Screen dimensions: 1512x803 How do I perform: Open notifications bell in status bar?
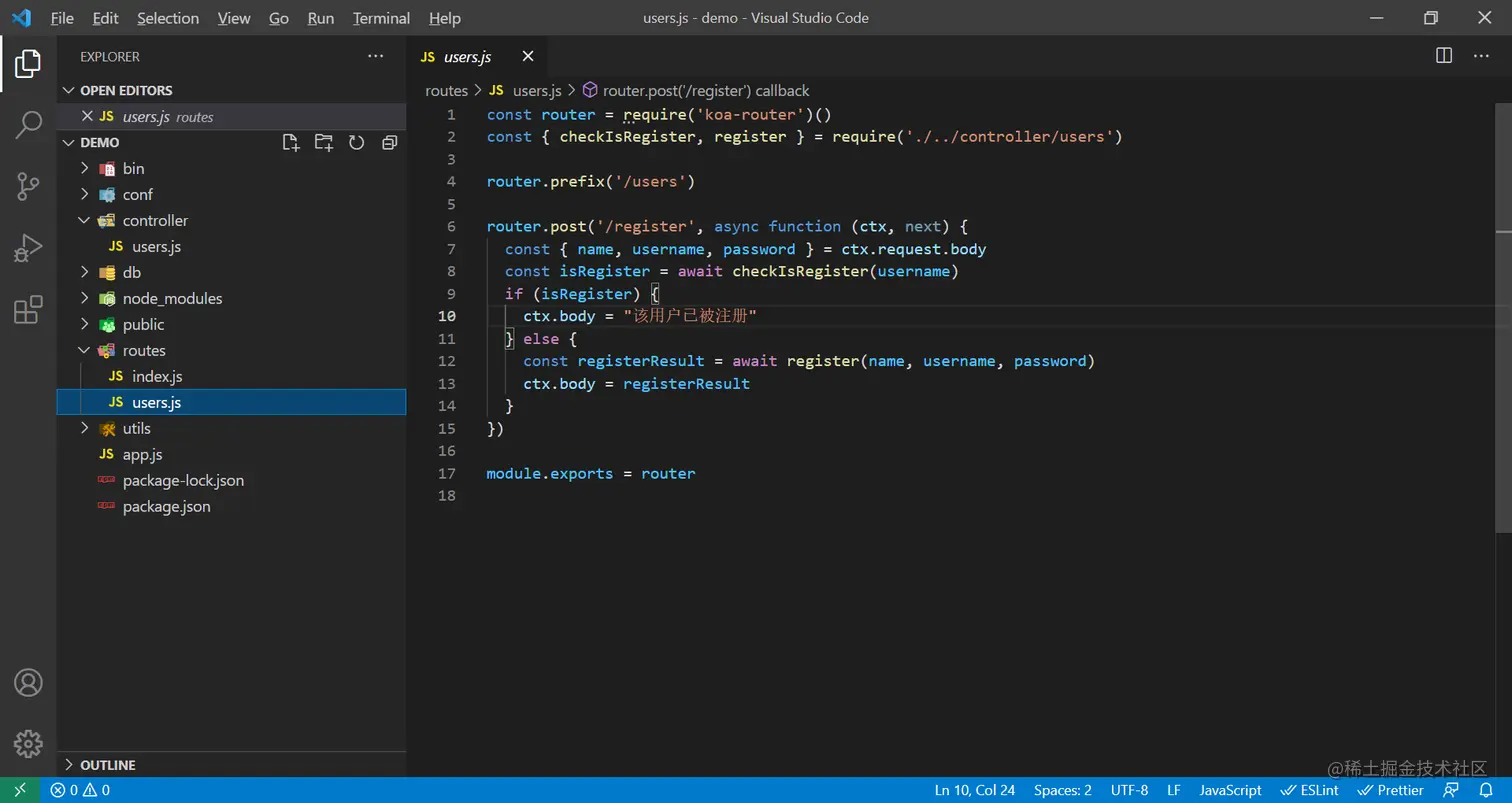[x=1486, y=790]
